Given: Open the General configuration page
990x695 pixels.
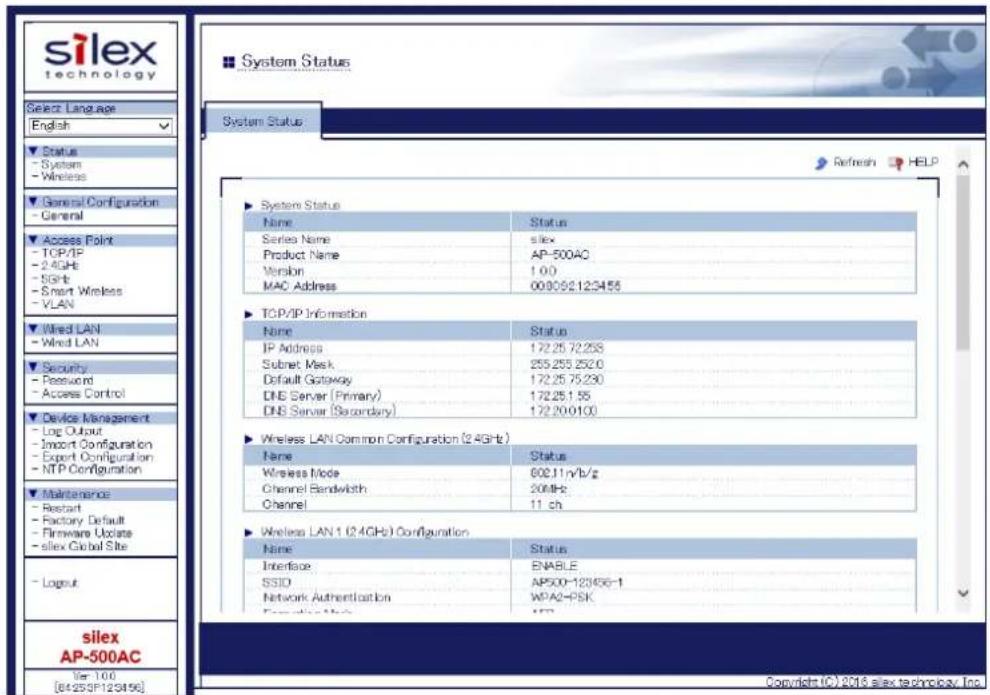Looking at the screenshot, I should coord(62,215).
